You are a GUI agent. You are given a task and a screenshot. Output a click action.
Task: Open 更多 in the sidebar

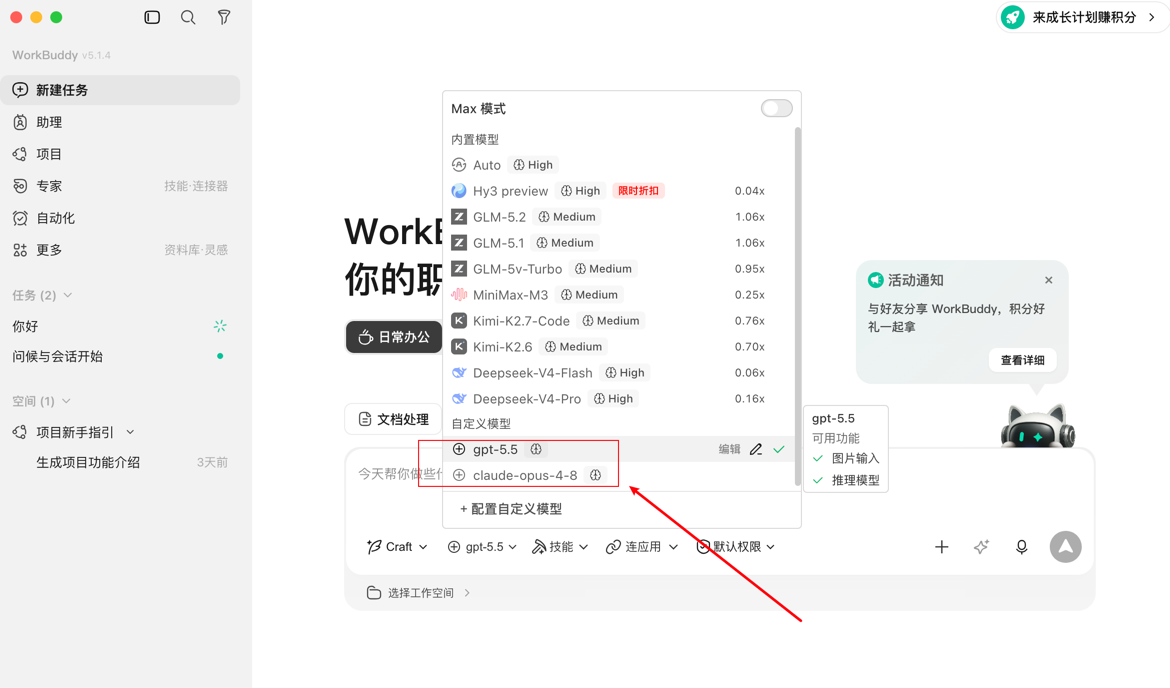tap(120, 251)
